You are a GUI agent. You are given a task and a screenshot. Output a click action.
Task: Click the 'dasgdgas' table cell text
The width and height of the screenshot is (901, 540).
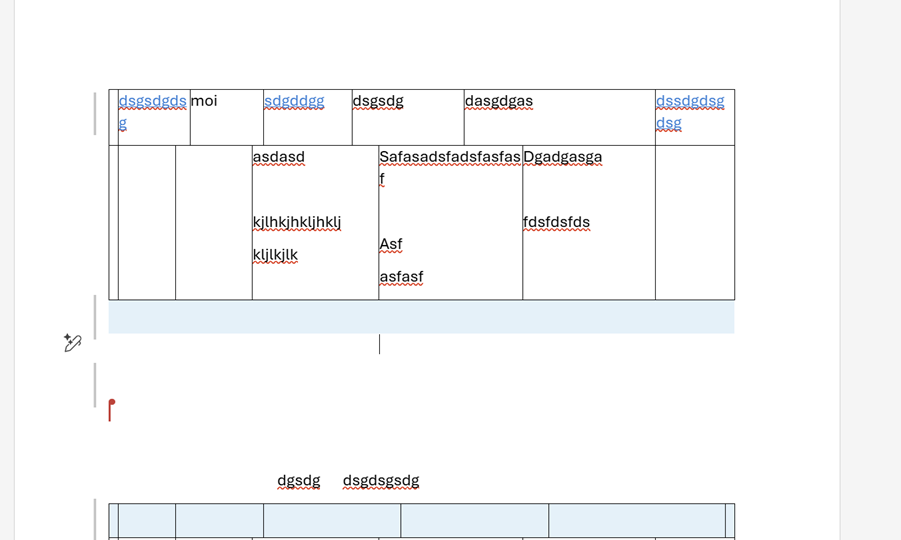(x=499, y=101)
